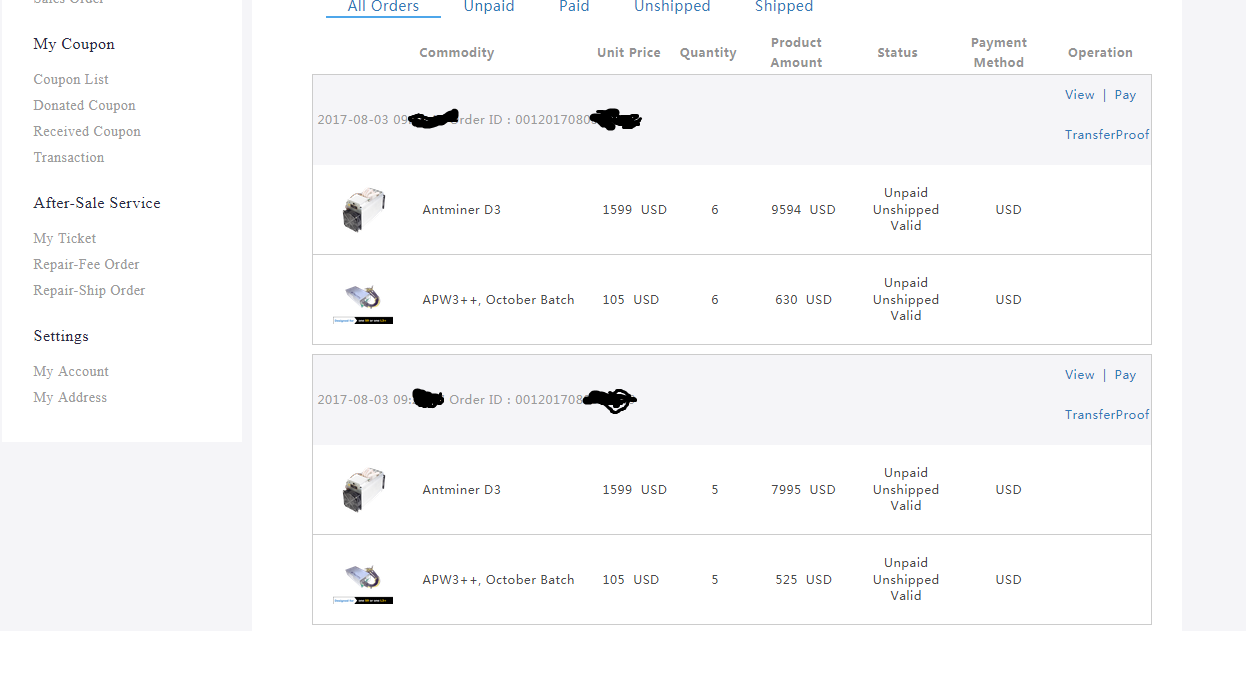Click Pay on the second order

[1125, 375]
